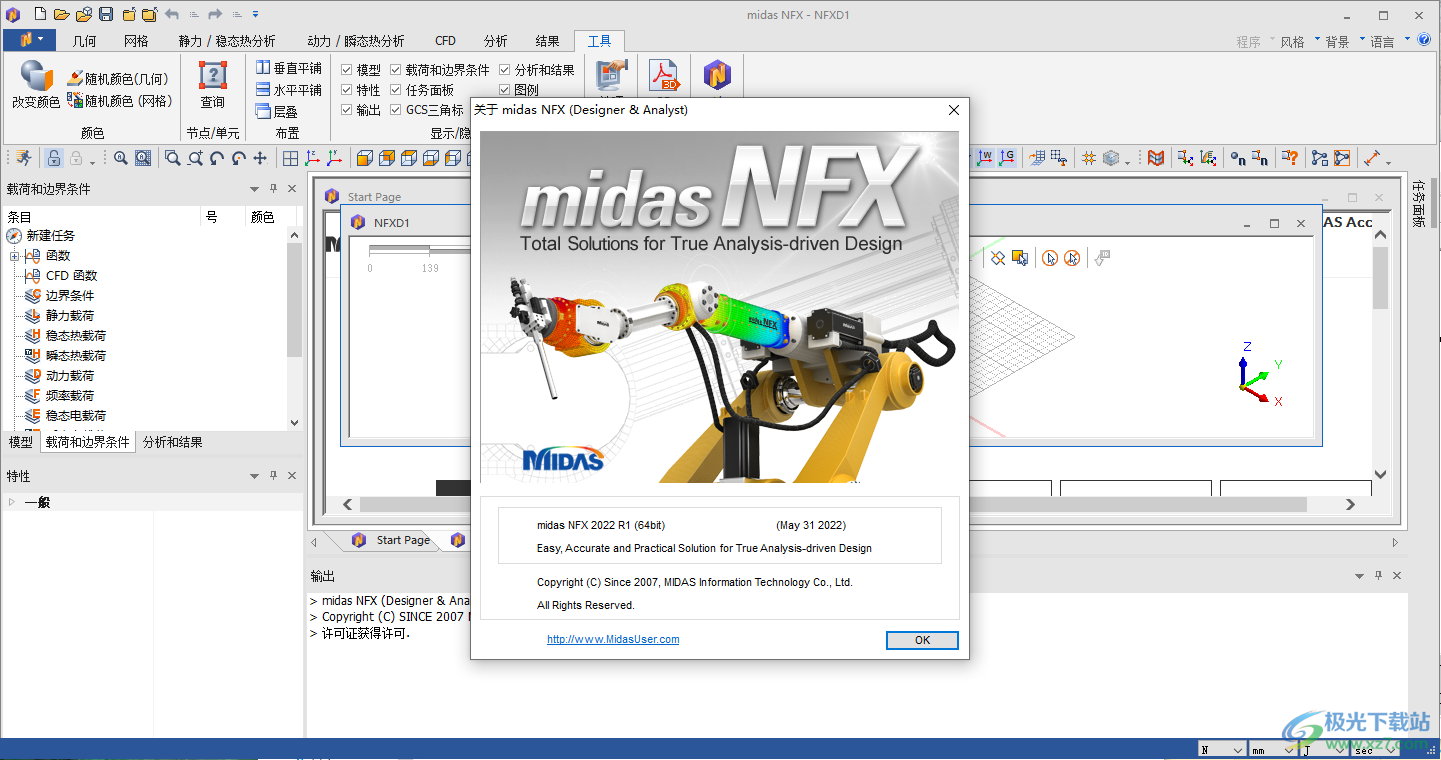The width and height of the screenshot is (1441, 760).
Task: Switch to the 模型 panel tab
Action: pyautogui.click(x=20, y=442)
